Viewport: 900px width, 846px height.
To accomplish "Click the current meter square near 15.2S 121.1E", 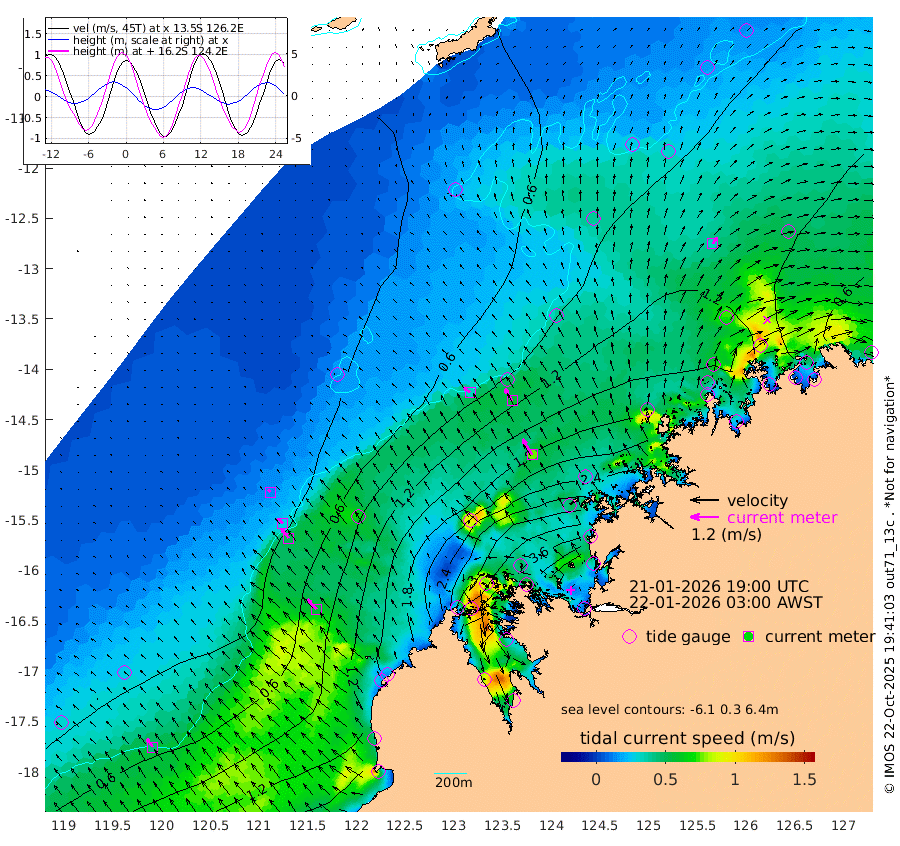I will pyautogui.click(x=270, y=492).
